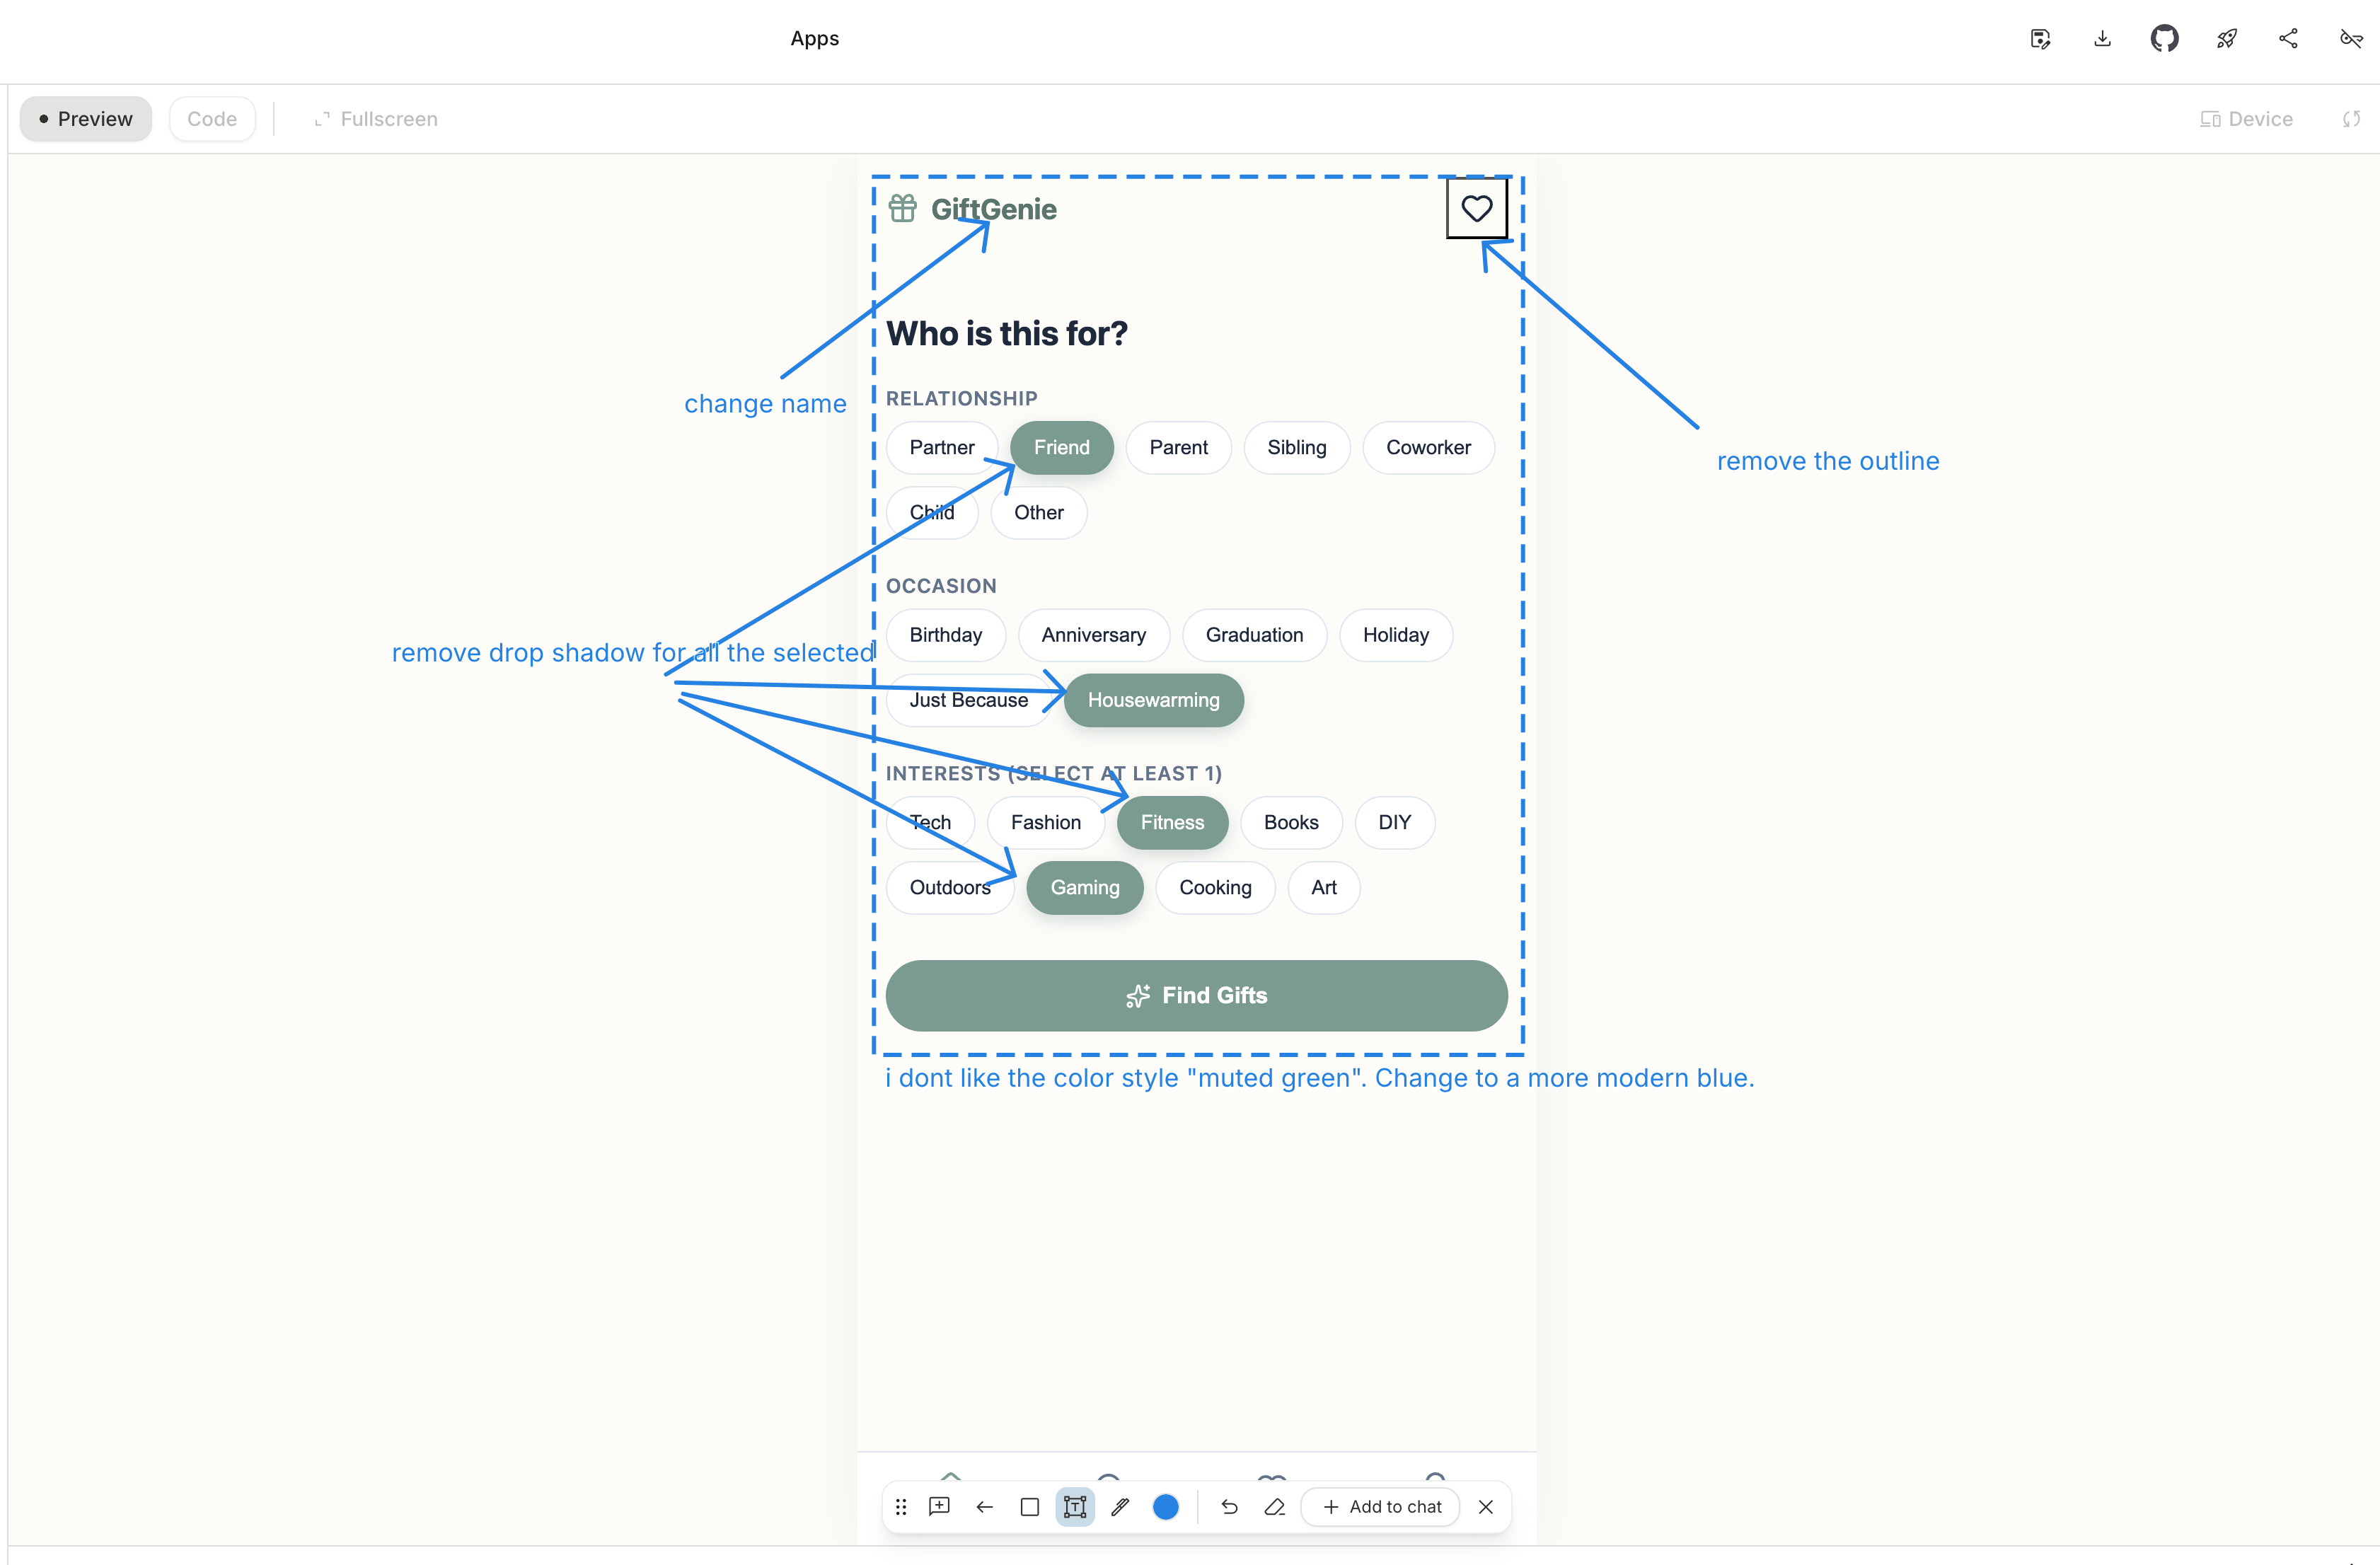Screen dimensions: 2380x1565
Task: Open the Device selector
Action: [x=2246, y=119]
